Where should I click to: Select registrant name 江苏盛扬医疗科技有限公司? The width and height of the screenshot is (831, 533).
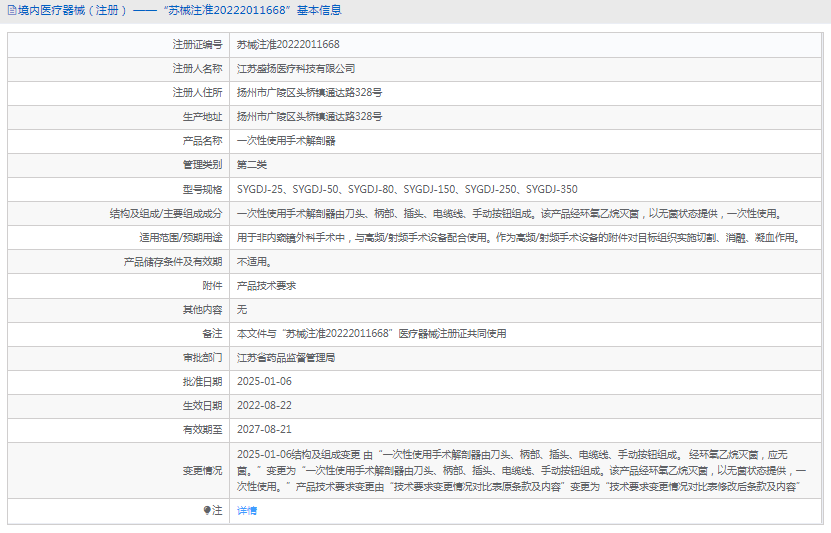pyautogui.click(x=296, y=68)
